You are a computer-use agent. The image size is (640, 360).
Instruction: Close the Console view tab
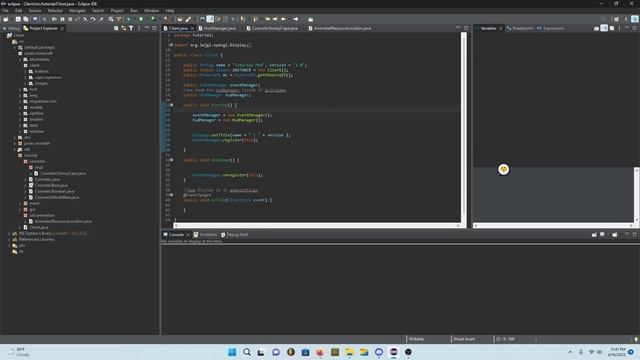click(188, 235)
